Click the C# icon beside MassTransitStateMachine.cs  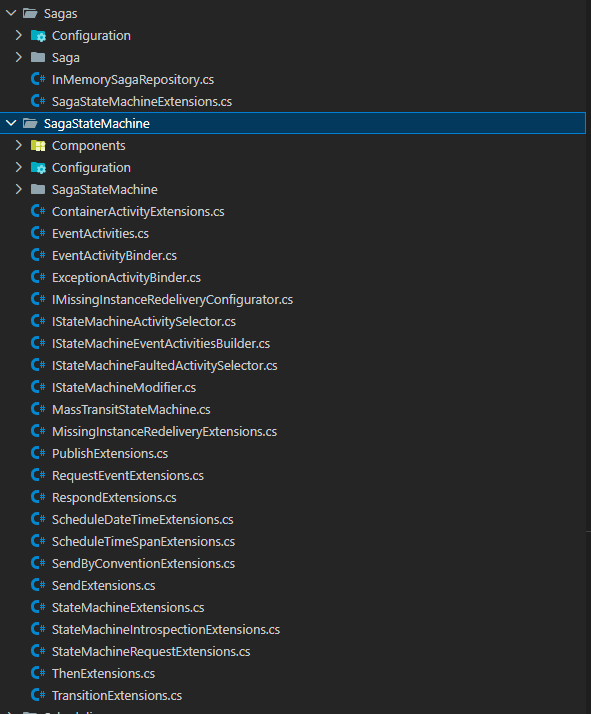coord(38,409)
